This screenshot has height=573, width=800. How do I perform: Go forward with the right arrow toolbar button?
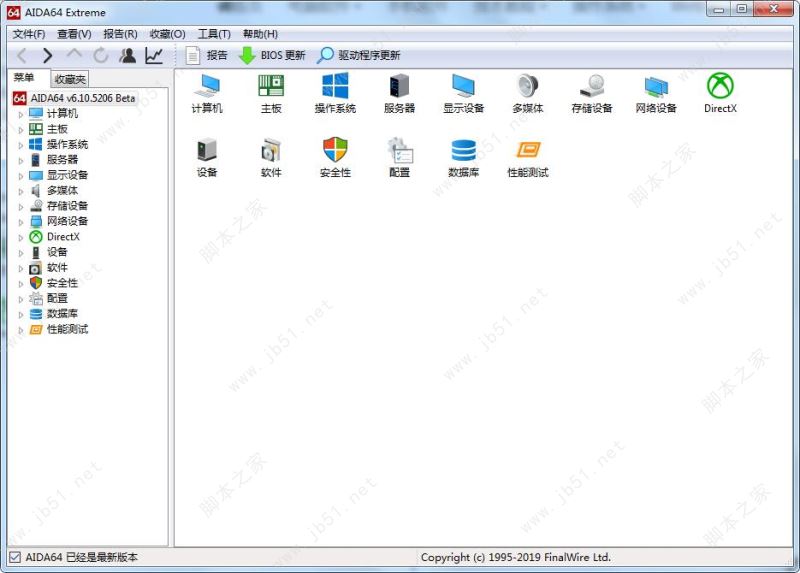pyautogui.click(x=47, y=55)
